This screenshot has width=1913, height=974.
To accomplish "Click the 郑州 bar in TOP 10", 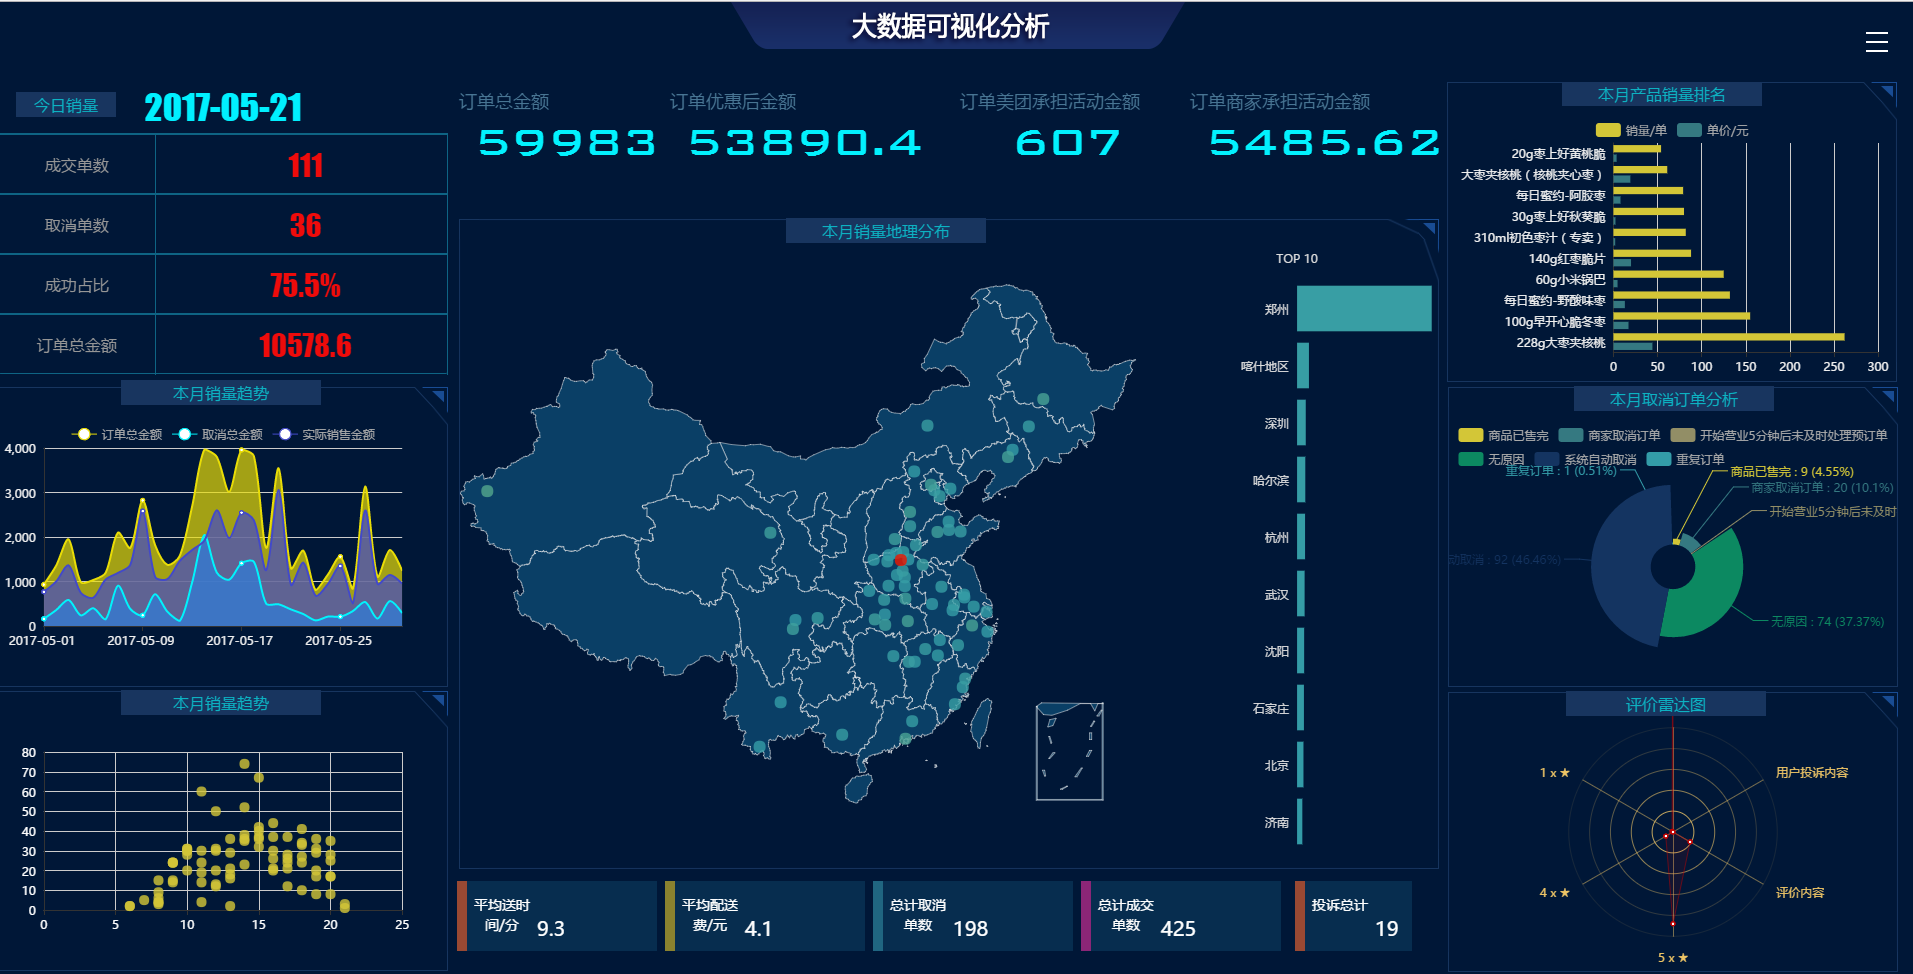I will tap(1363, 308).
